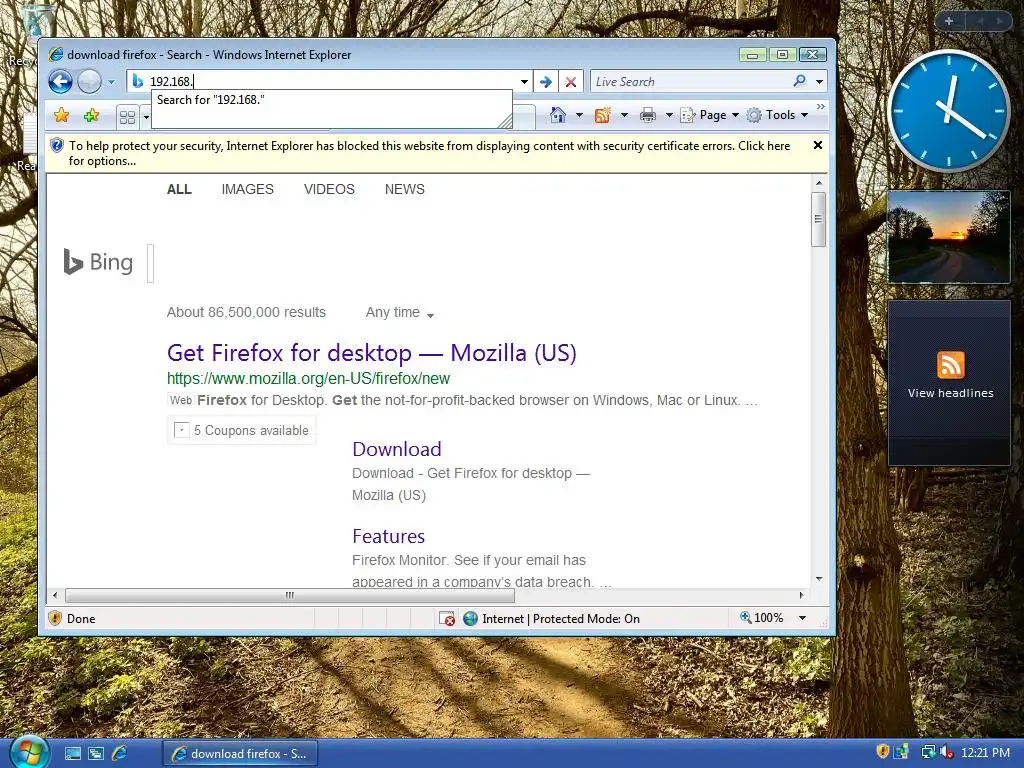Launch Internet Explorer from quick launch
This screenshot has width=1024, height=768.
120,754
